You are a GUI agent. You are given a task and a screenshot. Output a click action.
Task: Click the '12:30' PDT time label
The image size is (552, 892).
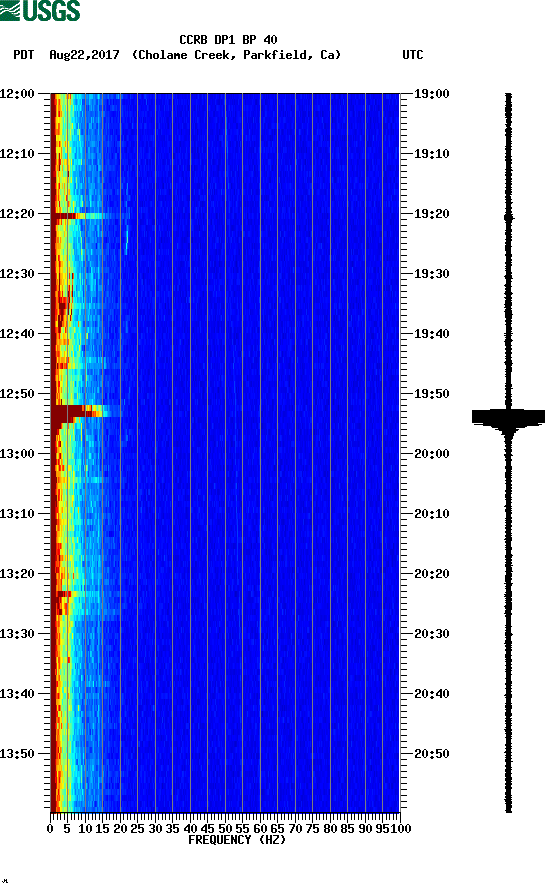(17, 274)
